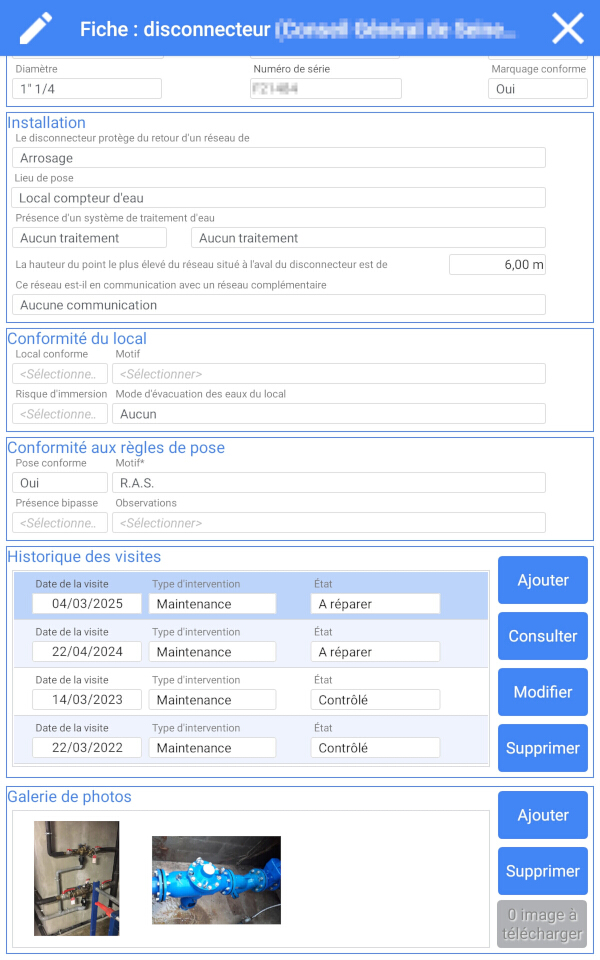Click the Modifier button
The image size is (600, 960).
point(542,692)
